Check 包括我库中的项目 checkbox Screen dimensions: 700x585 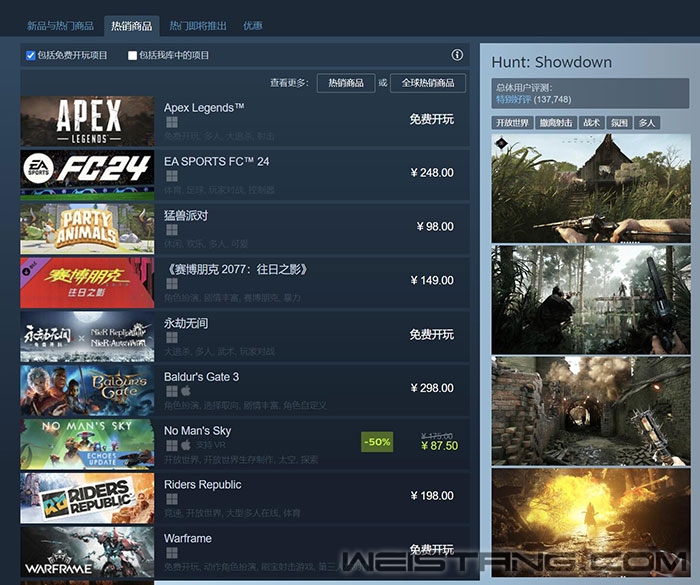point(132,55)
